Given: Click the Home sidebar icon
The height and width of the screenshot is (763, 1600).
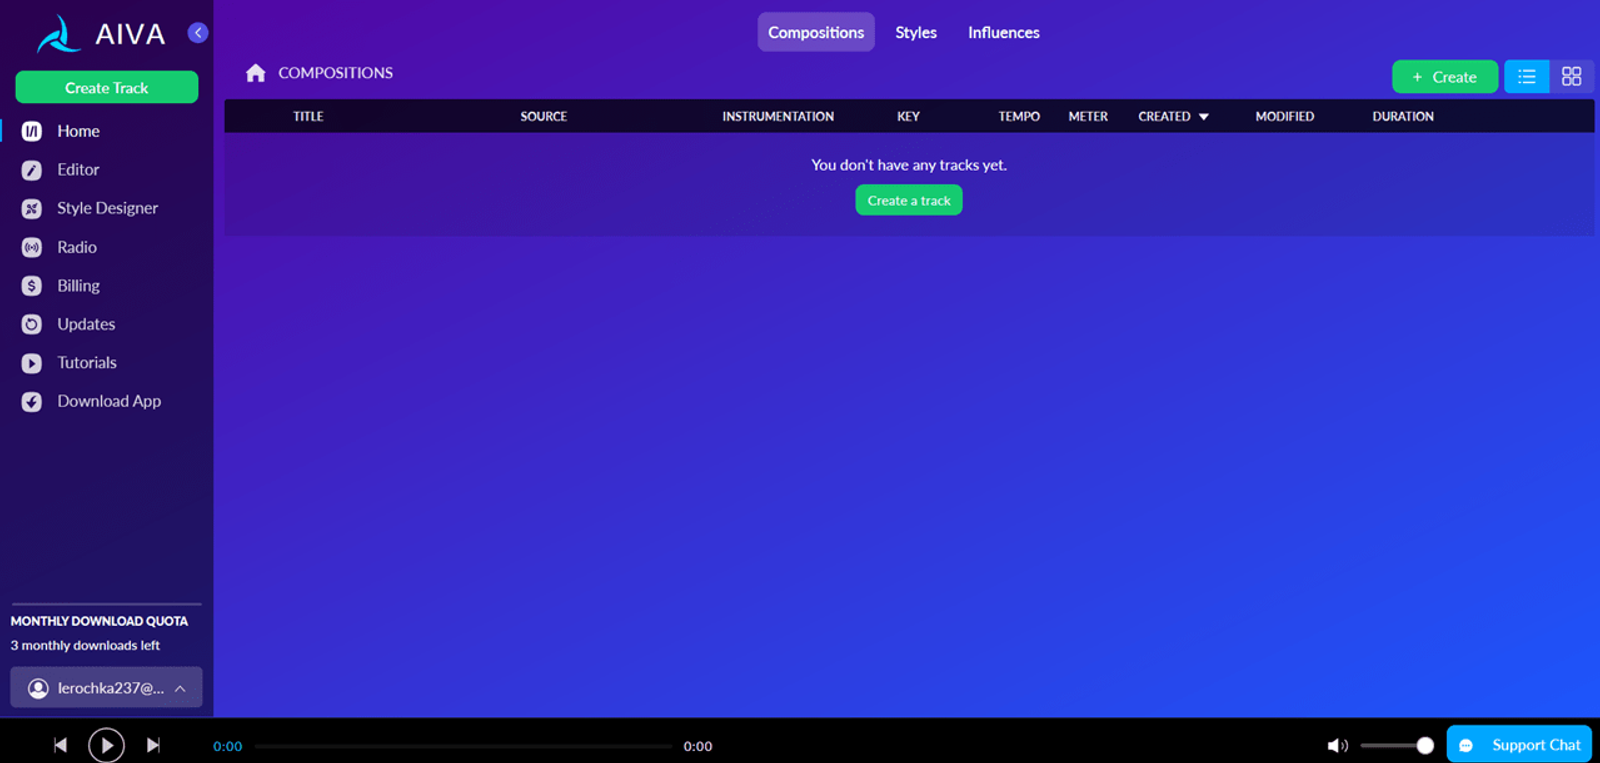Looking at the screenshot, I should 32,131.
